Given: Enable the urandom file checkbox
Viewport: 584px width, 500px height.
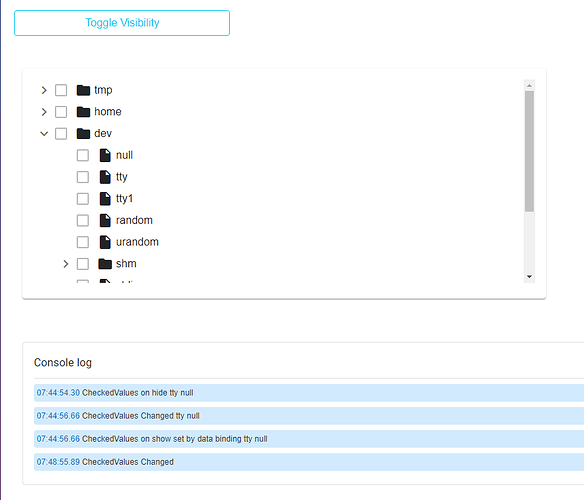Looking at the screenshot, I should pos(83,242).
